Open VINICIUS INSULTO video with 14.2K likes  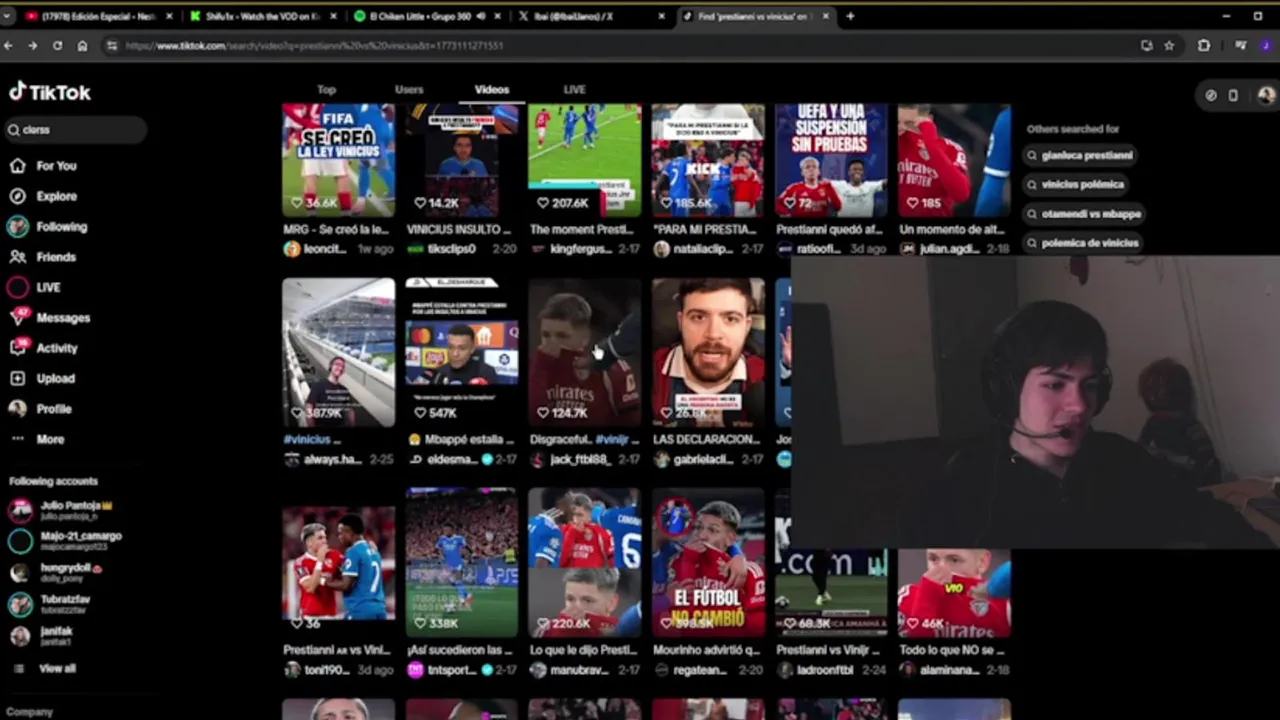click(462, 160)
